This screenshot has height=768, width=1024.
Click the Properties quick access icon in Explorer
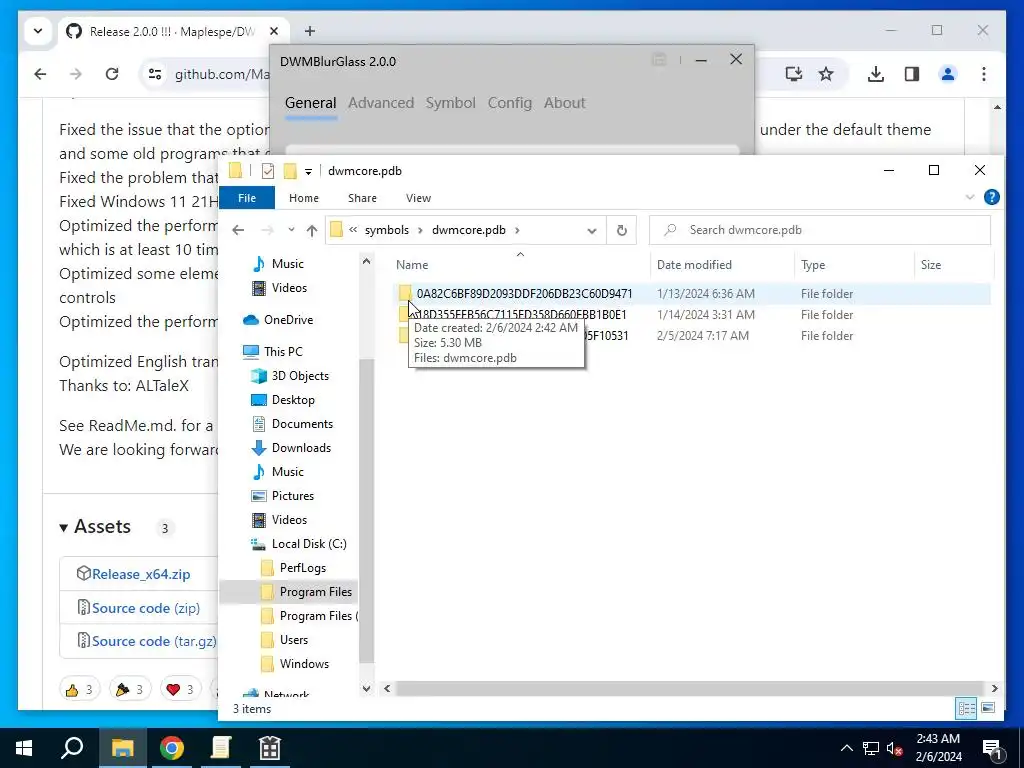pos(268,171)
